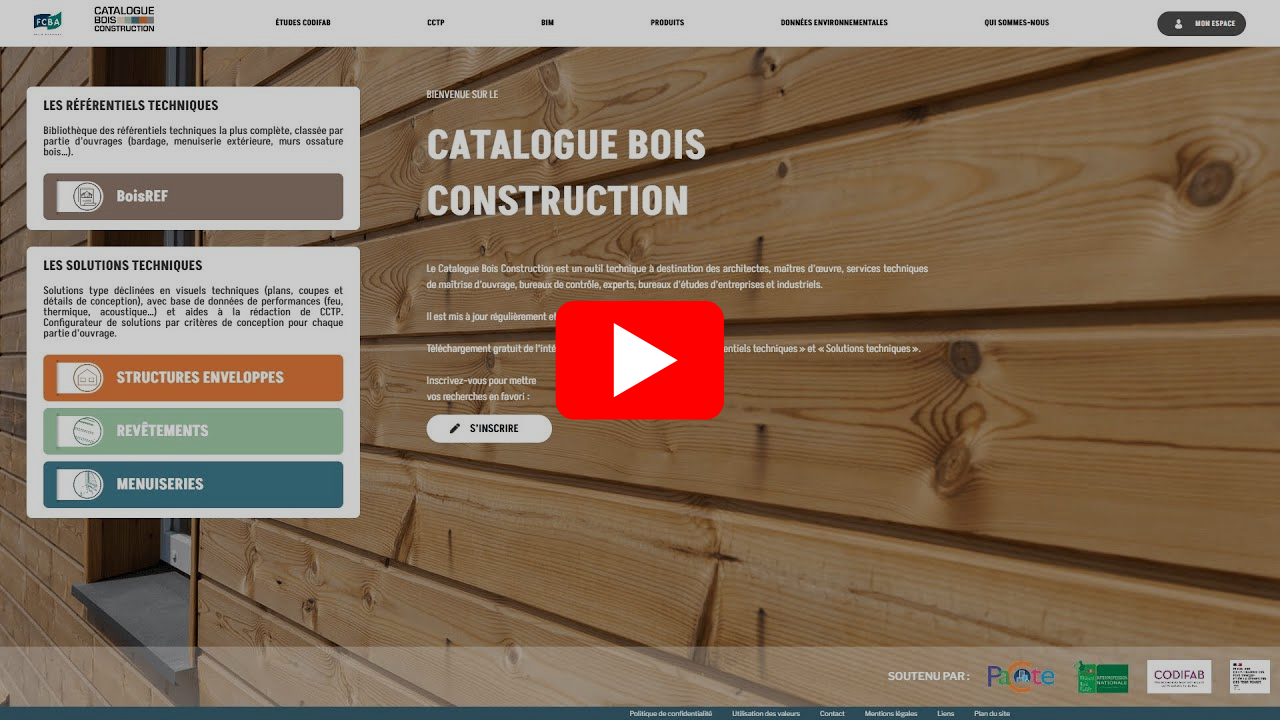1280x720 pixels.
Task: Click the Menuiseries window icon
Action: tap(89, 484)
